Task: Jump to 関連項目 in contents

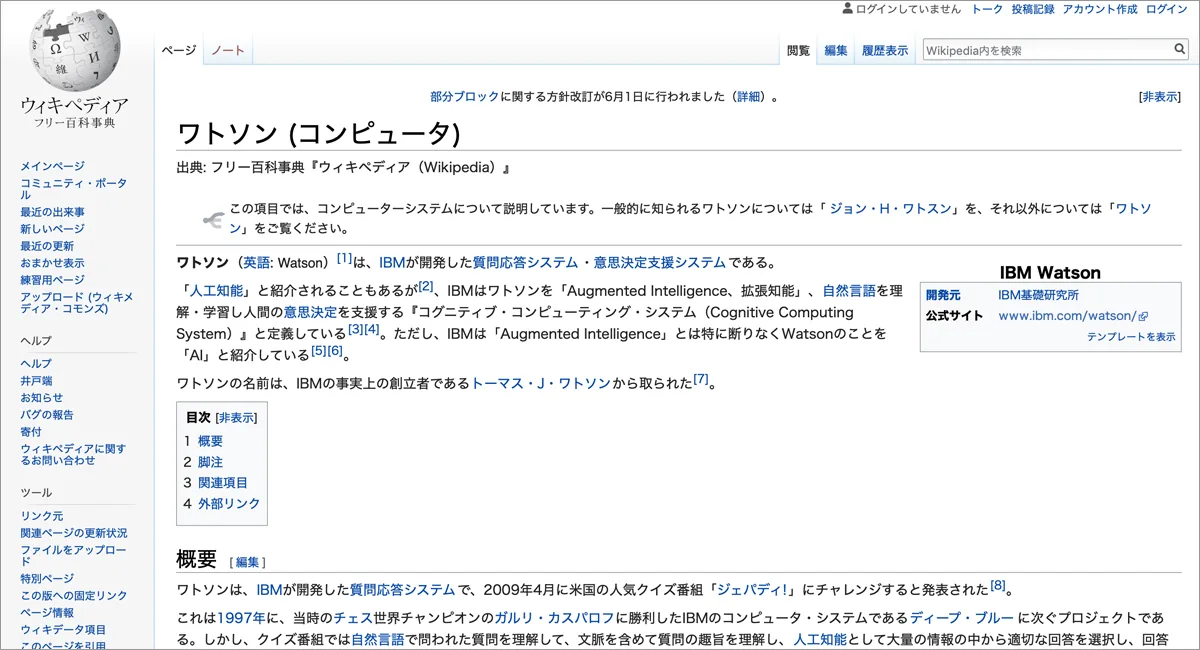Action: pos(217,483)
